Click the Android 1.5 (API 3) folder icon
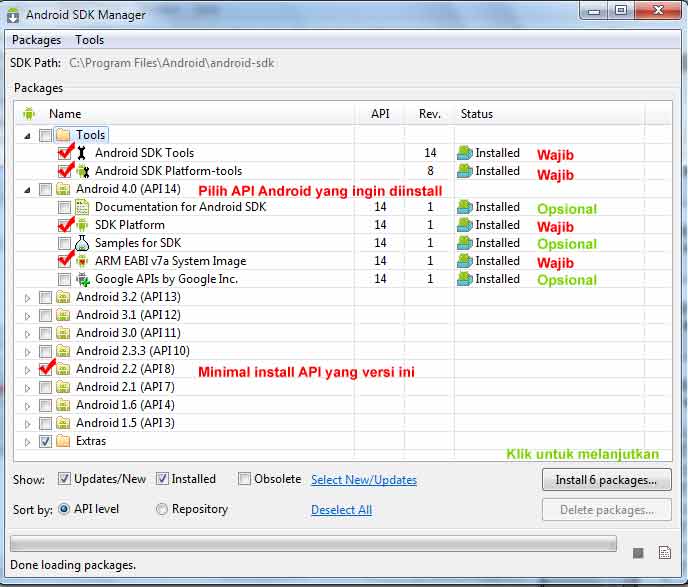 pyautogui.click(x=63, y=423)
